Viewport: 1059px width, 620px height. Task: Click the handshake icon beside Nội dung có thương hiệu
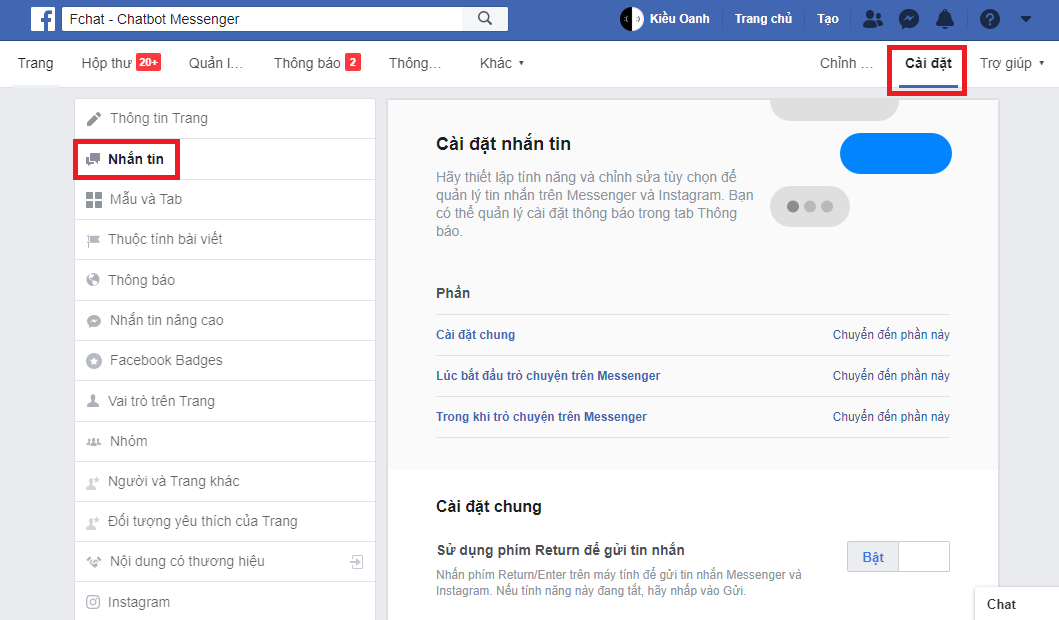pyautogui.click(x=94, y=561)
